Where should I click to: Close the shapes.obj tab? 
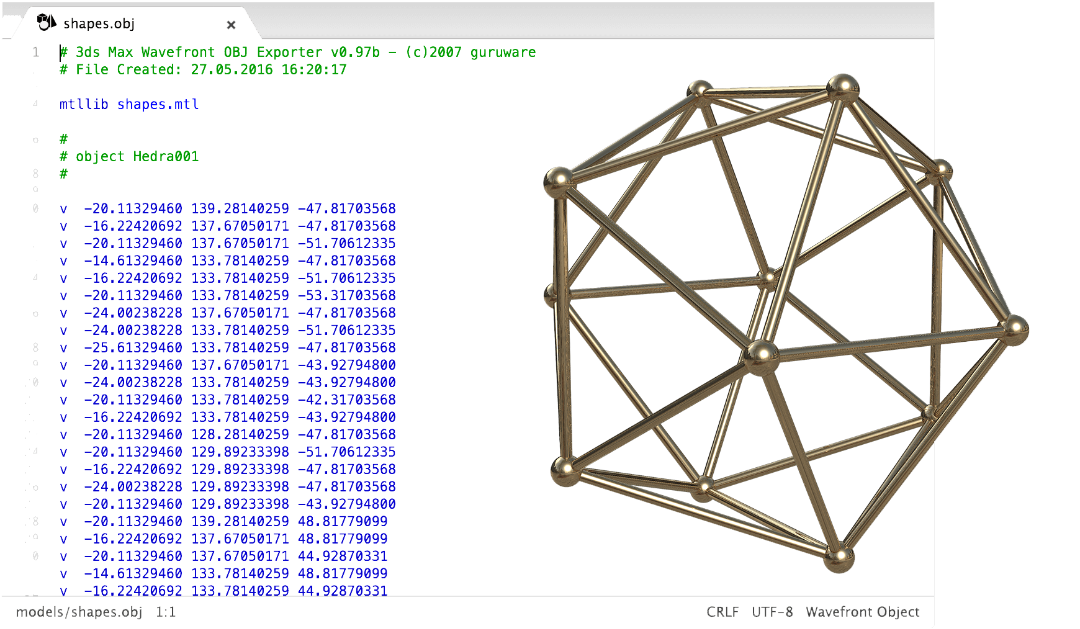pos(231,24)
